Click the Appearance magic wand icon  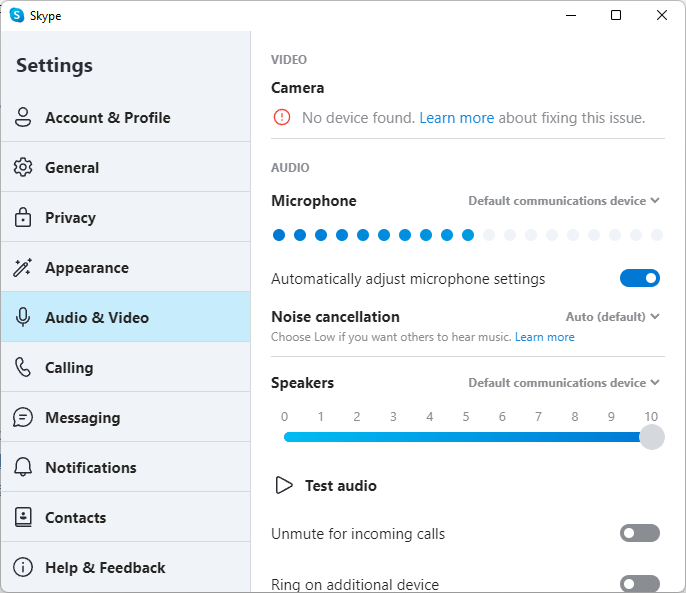[23, 267]
